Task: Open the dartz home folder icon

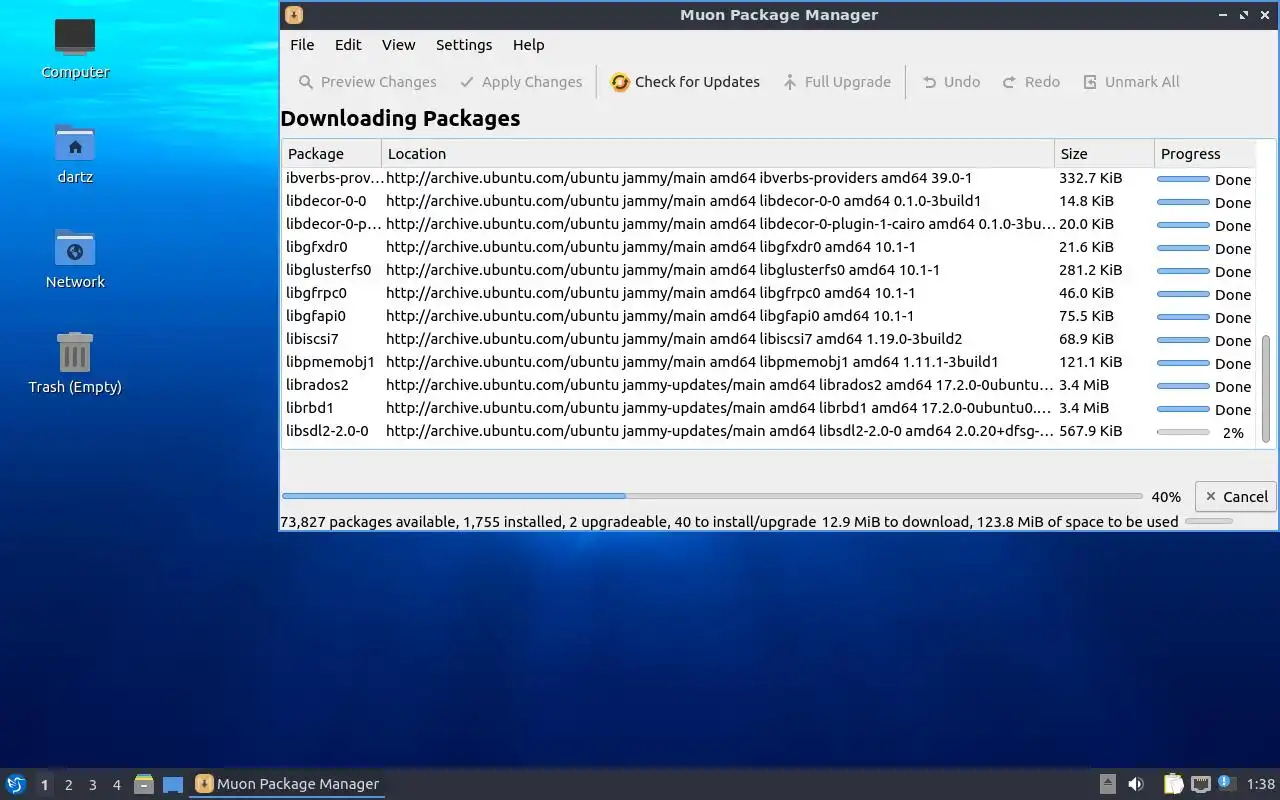Action: click(x=75, y=153)
